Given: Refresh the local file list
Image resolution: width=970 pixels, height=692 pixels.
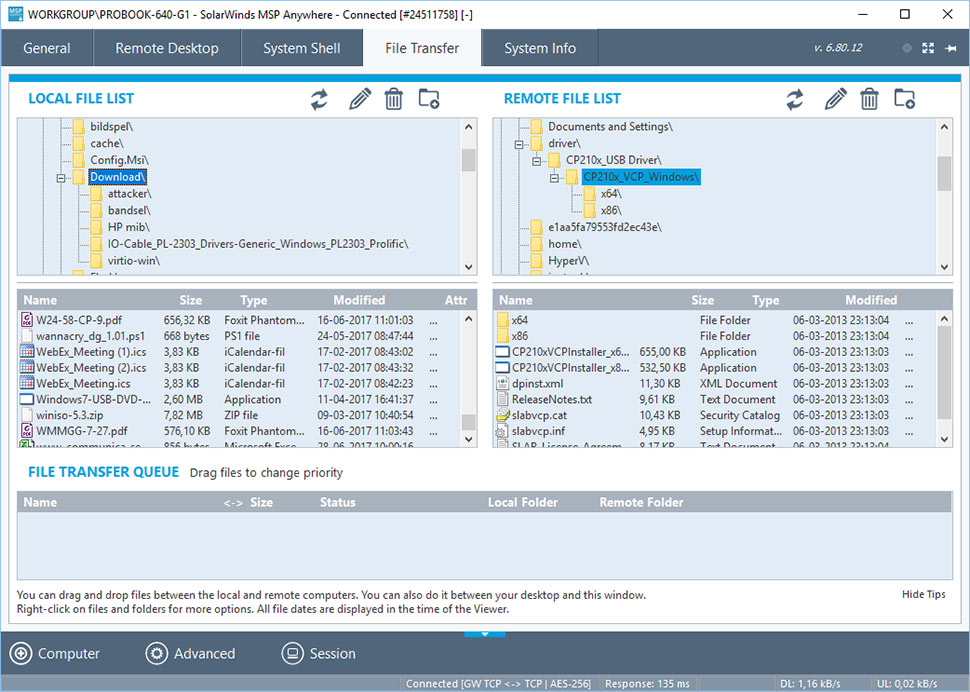Looking at the screenshot, I should [x=319, y=99].
